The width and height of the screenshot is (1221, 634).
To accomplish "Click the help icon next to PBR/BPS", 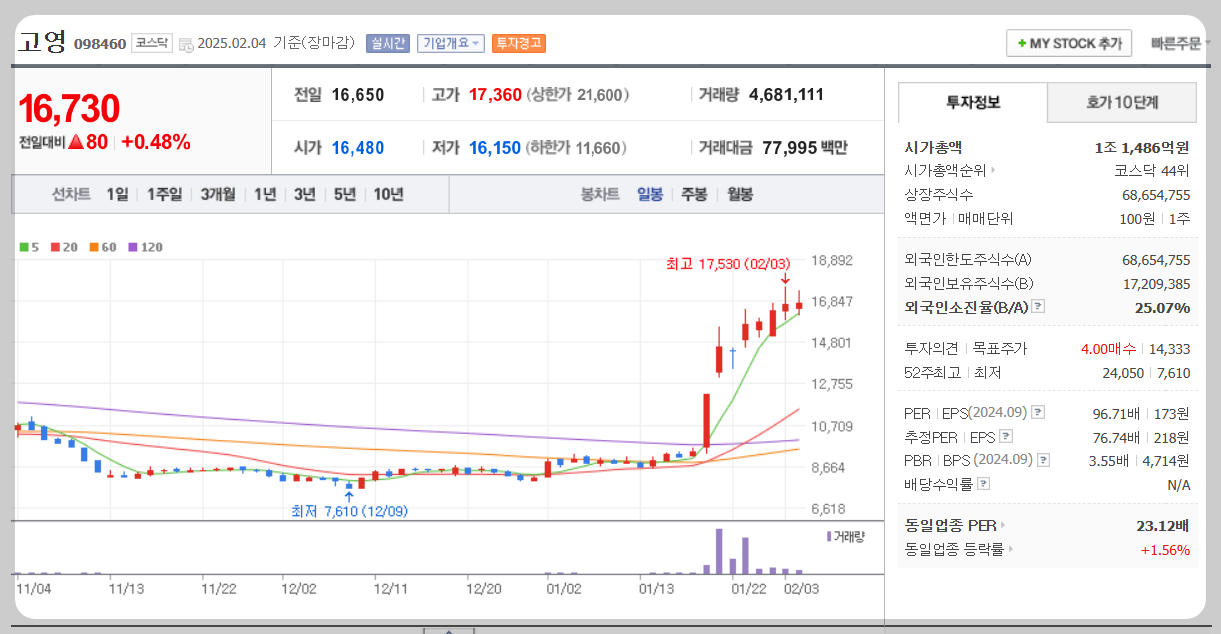I will tap(1043, 460).
